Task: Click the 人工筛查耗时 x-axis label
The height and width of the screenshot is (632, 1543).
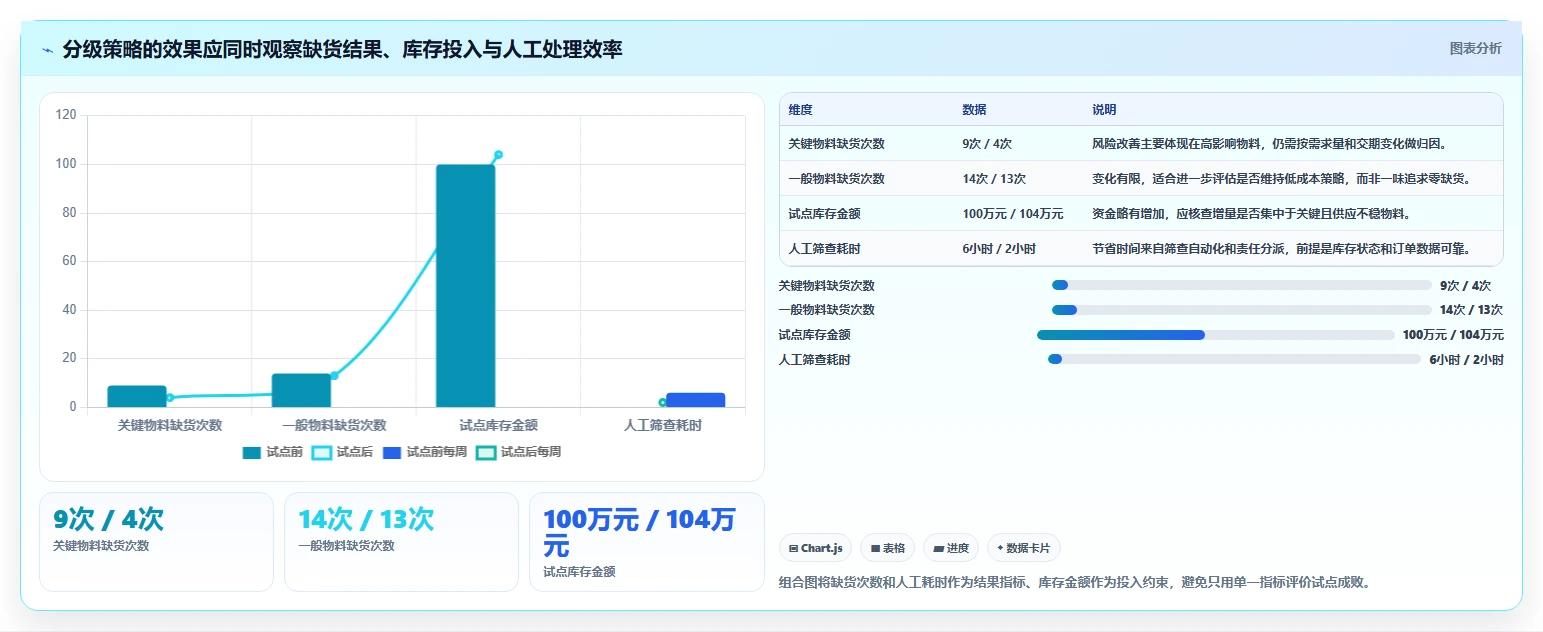Action: (662, 425)
